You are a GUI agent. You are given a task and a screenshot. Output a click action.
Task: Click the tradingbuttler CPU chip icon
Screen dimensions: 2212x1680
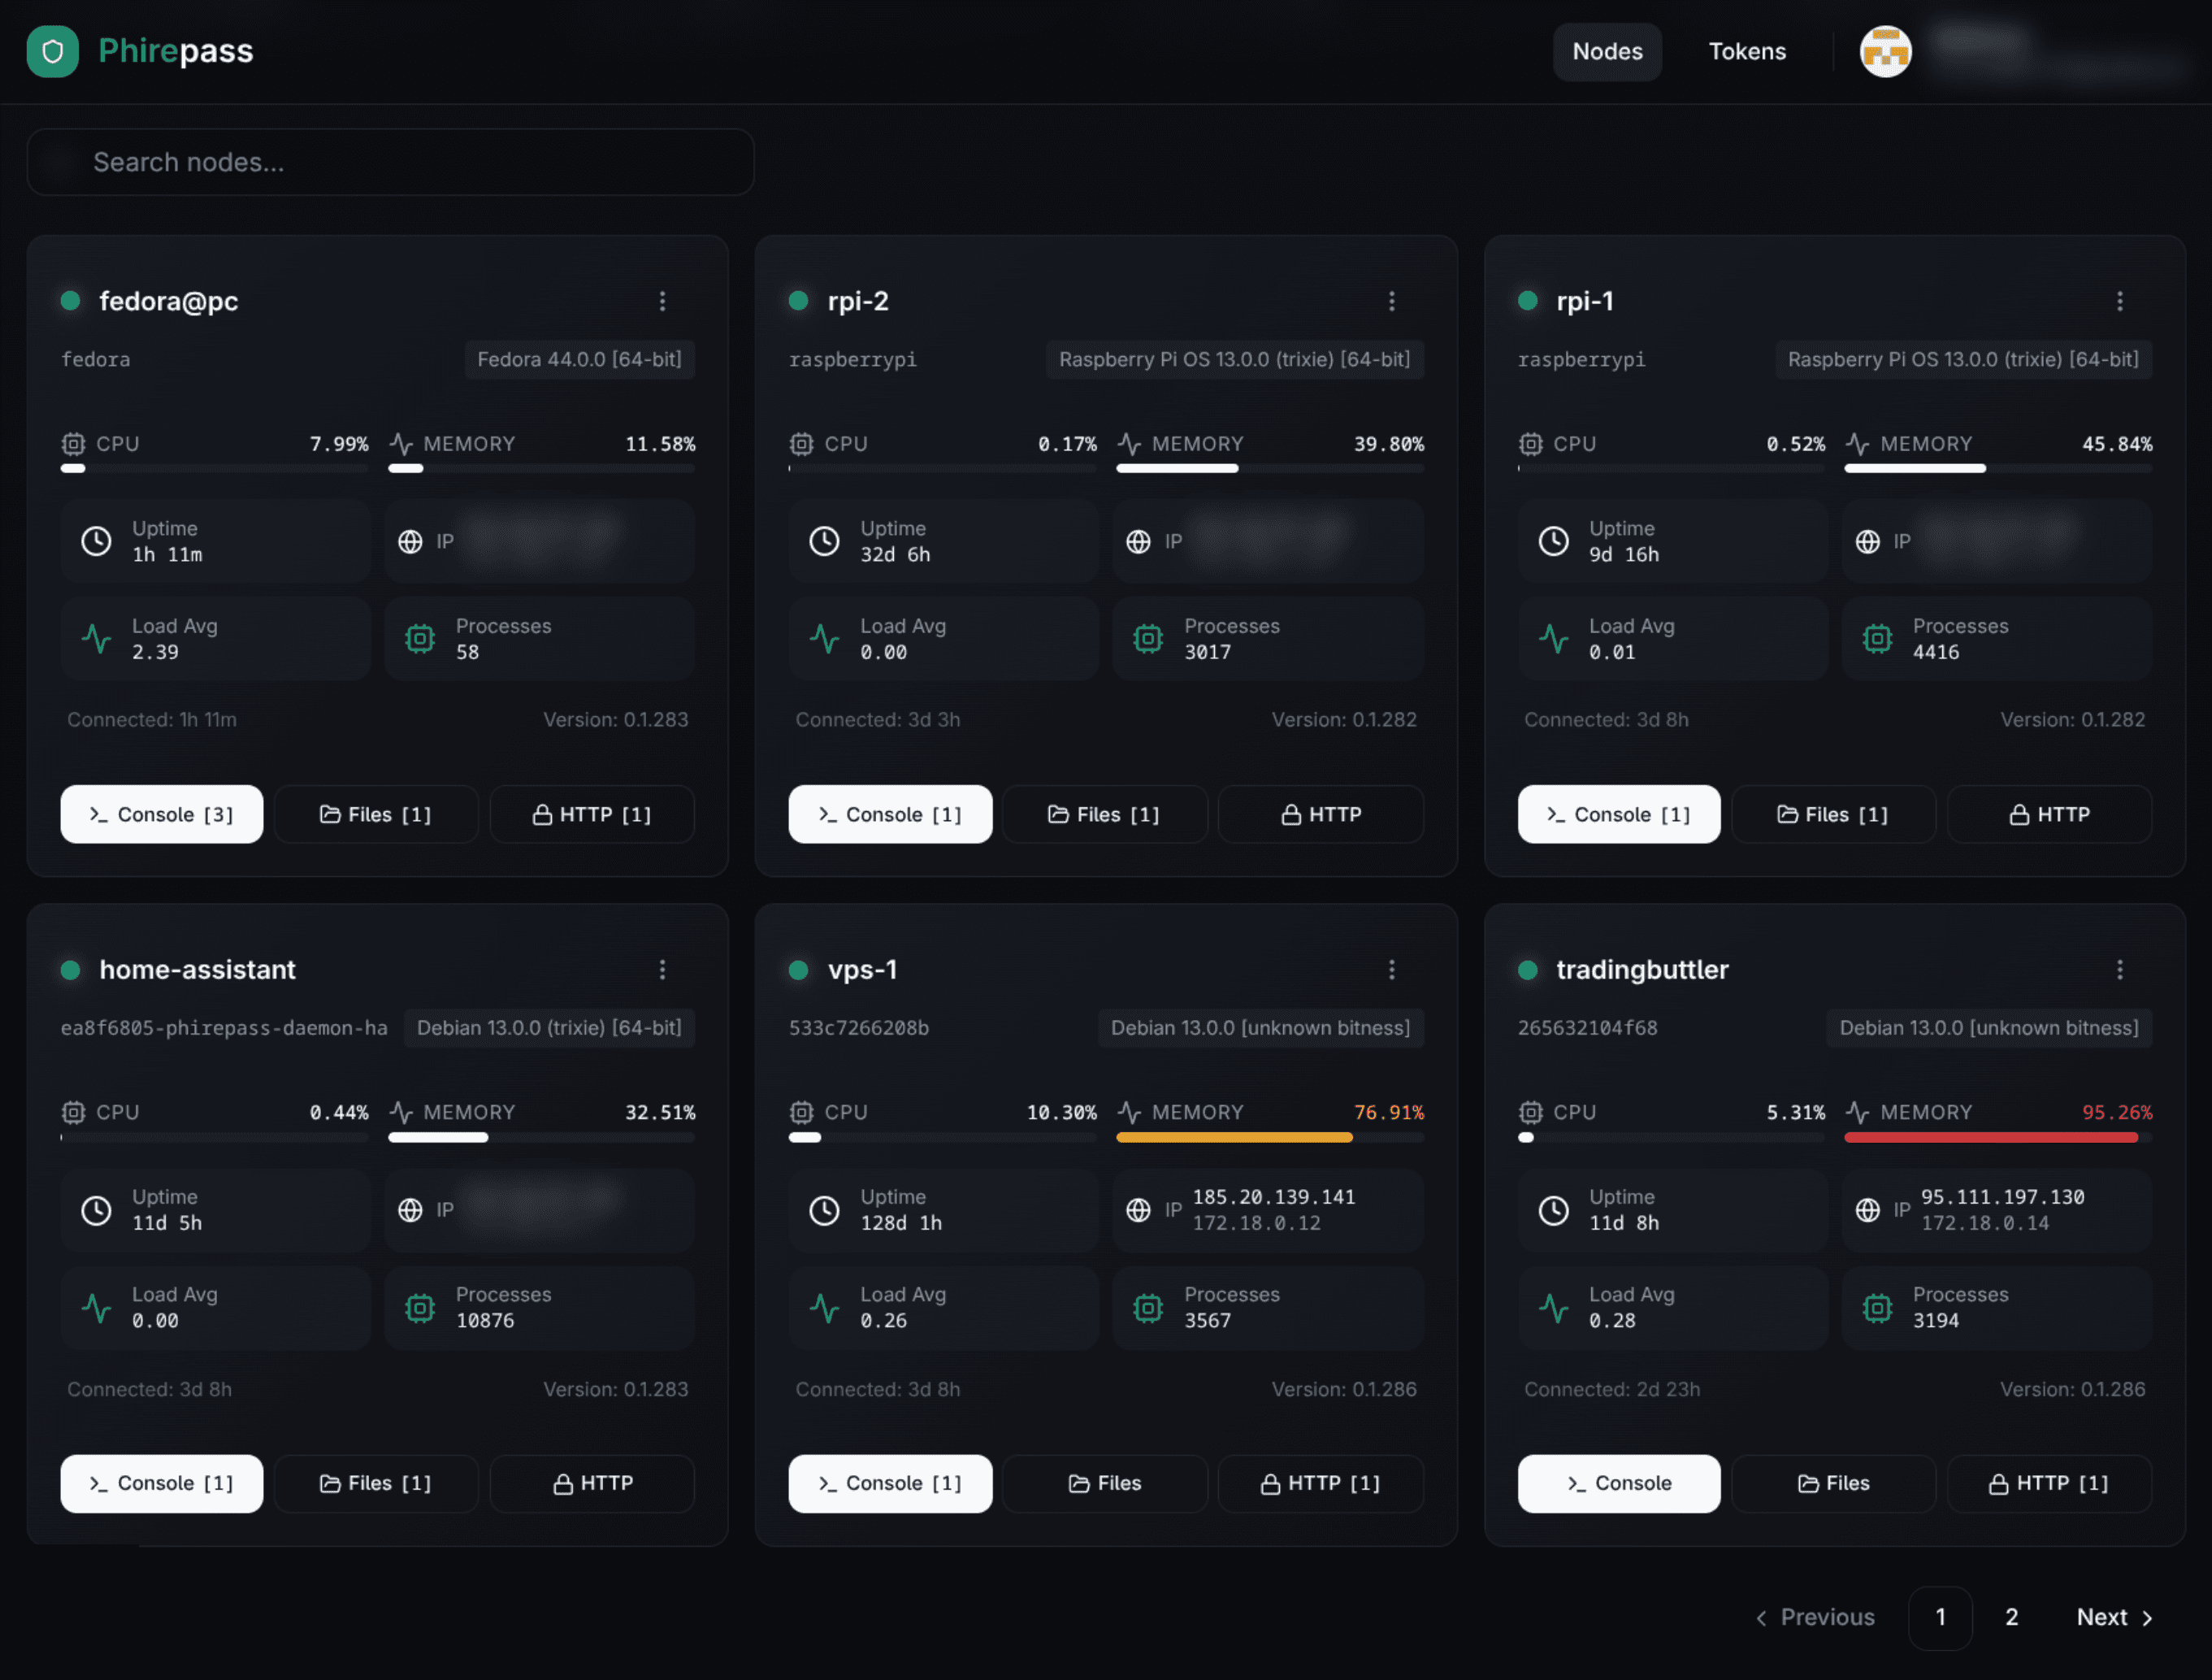point(1530,1112)
